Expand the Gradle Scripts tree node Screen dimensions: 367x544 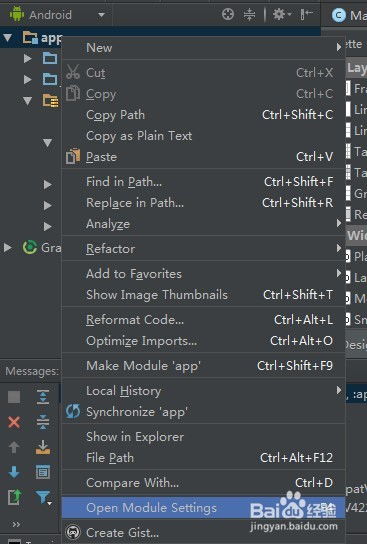pos(8,247)
